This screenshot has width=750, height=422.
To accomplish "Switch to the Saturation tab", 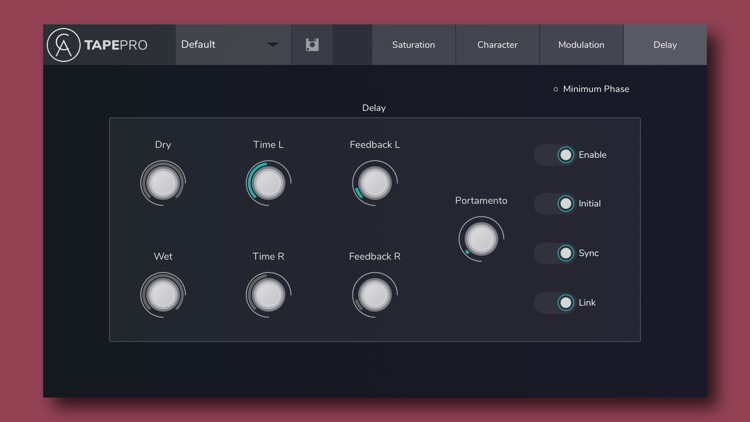I will pyautogui.click(x=414, y=44).
